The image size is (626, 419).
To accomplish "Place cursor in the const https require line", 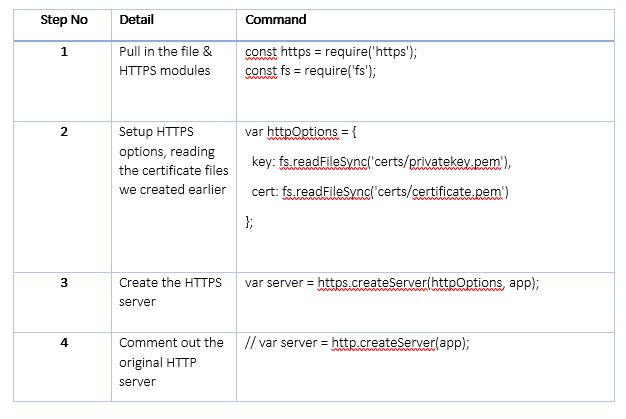I will coord(330,52).
